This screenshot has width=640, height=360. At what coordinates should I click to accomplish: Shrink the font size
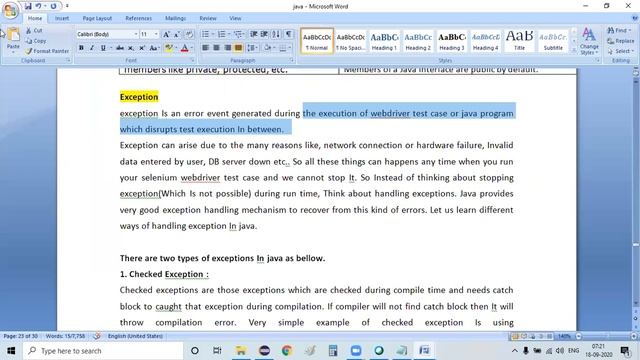(x=177, y=35)
